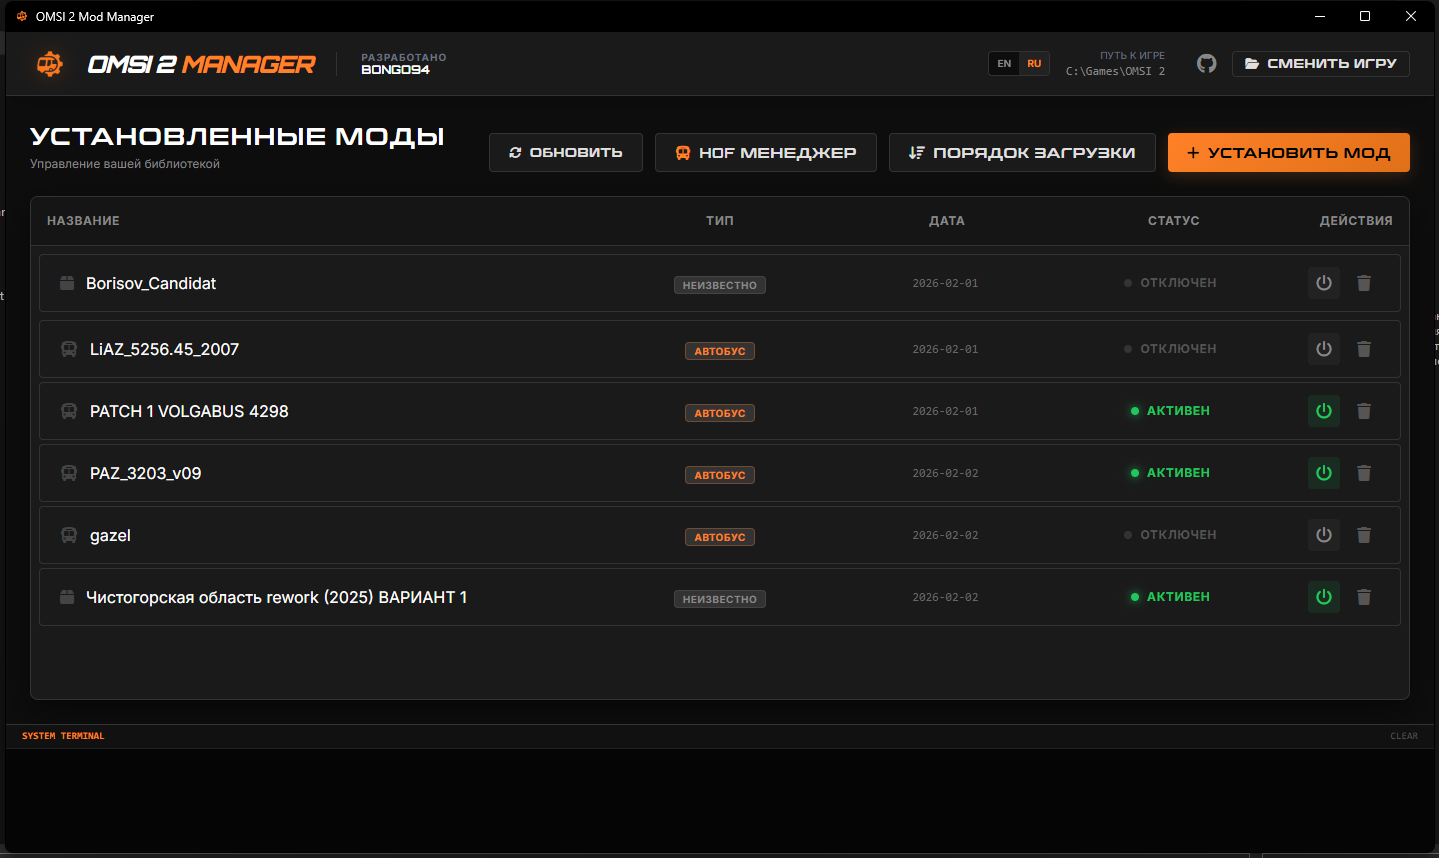
Task: Clear the system terminal log
Action: pos(1403,736)
